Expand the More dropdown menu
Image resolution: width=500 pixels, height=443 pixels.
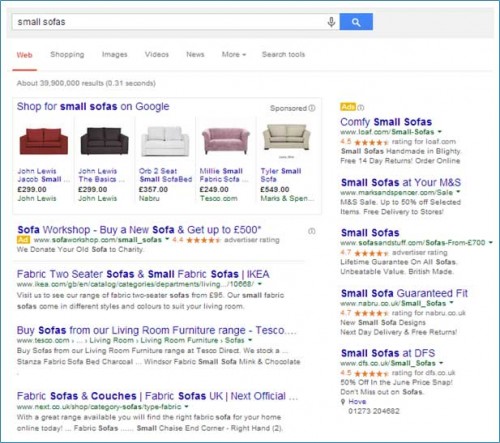coord(234,54)
